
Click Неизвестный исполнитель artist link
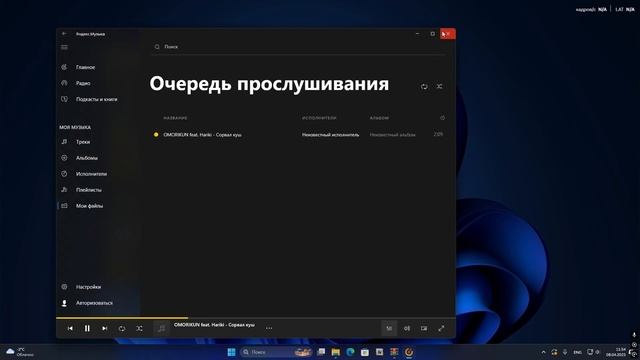(x=331, y=135)
